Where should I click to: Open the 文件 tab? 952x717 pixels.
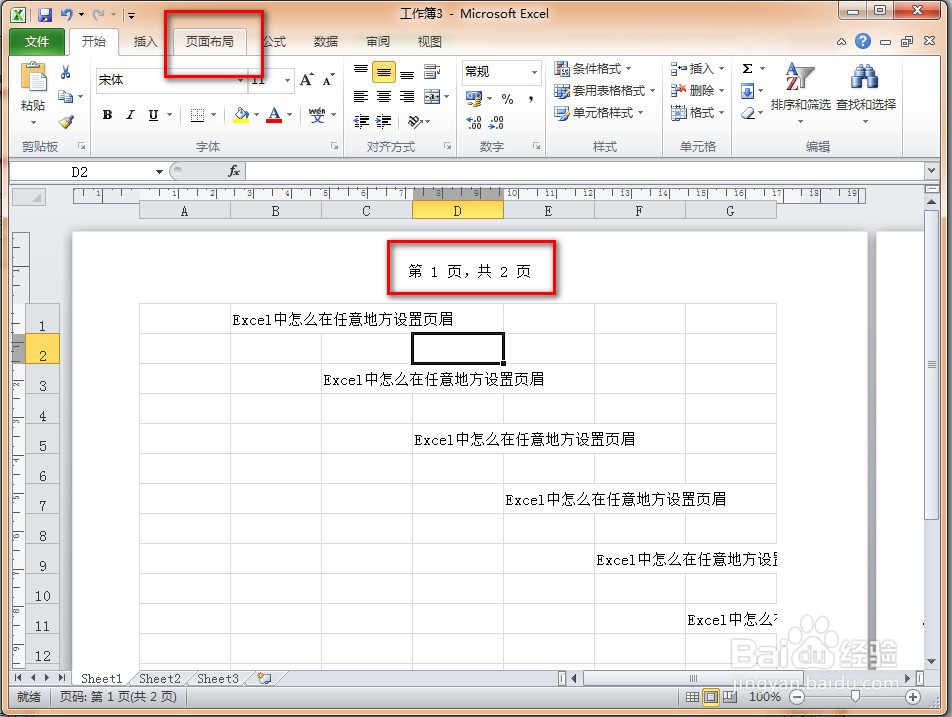click(x=37, y=41)
